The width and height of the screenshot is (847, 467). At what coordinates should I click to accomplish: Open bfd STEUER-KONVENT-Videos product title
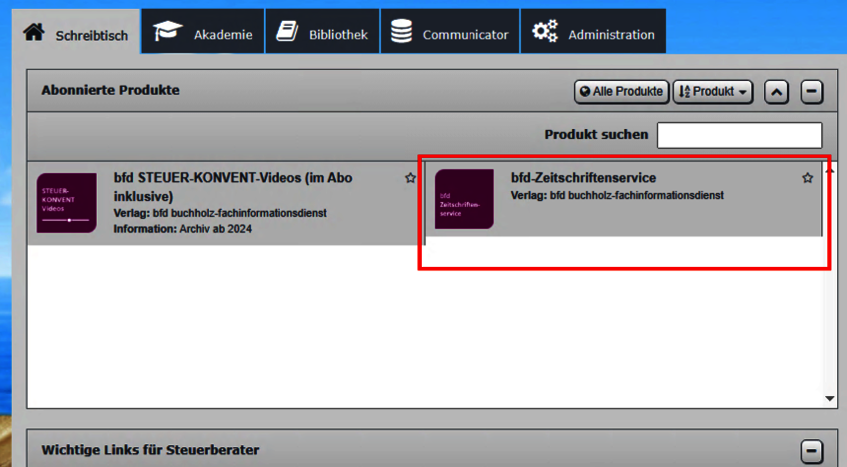pos(233,187)
